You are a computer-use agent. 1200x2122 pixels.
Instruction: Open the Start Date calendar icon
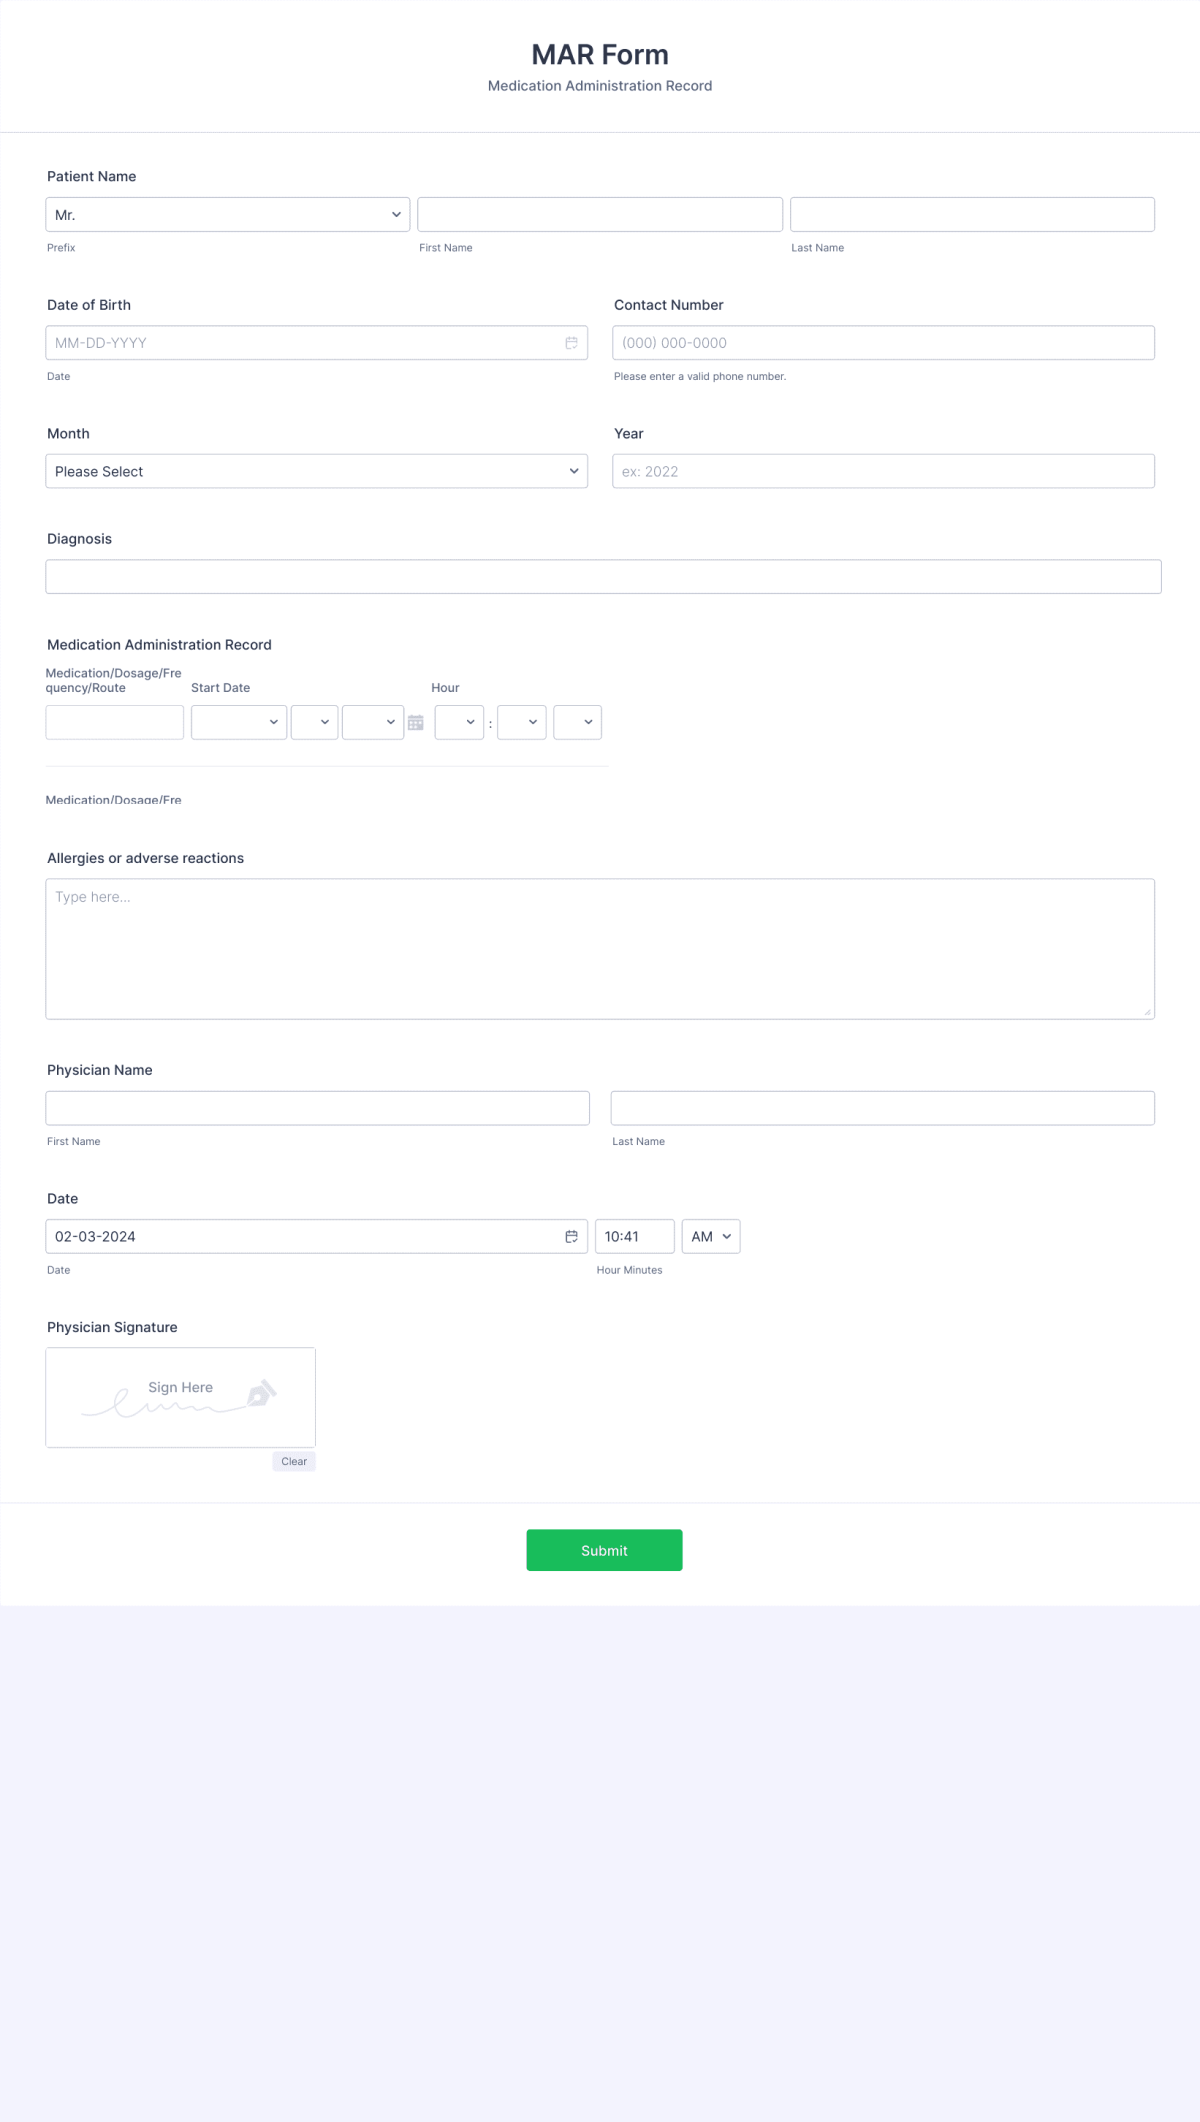(415, 722)
